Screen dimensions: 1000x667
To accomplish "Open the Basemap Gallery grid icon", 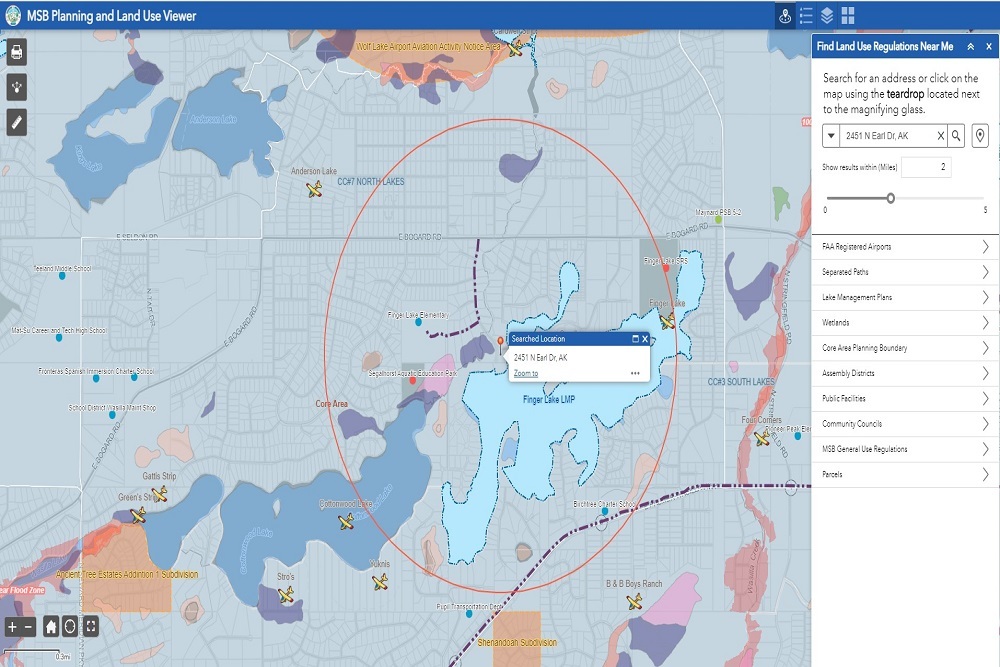I will point(848,15).
